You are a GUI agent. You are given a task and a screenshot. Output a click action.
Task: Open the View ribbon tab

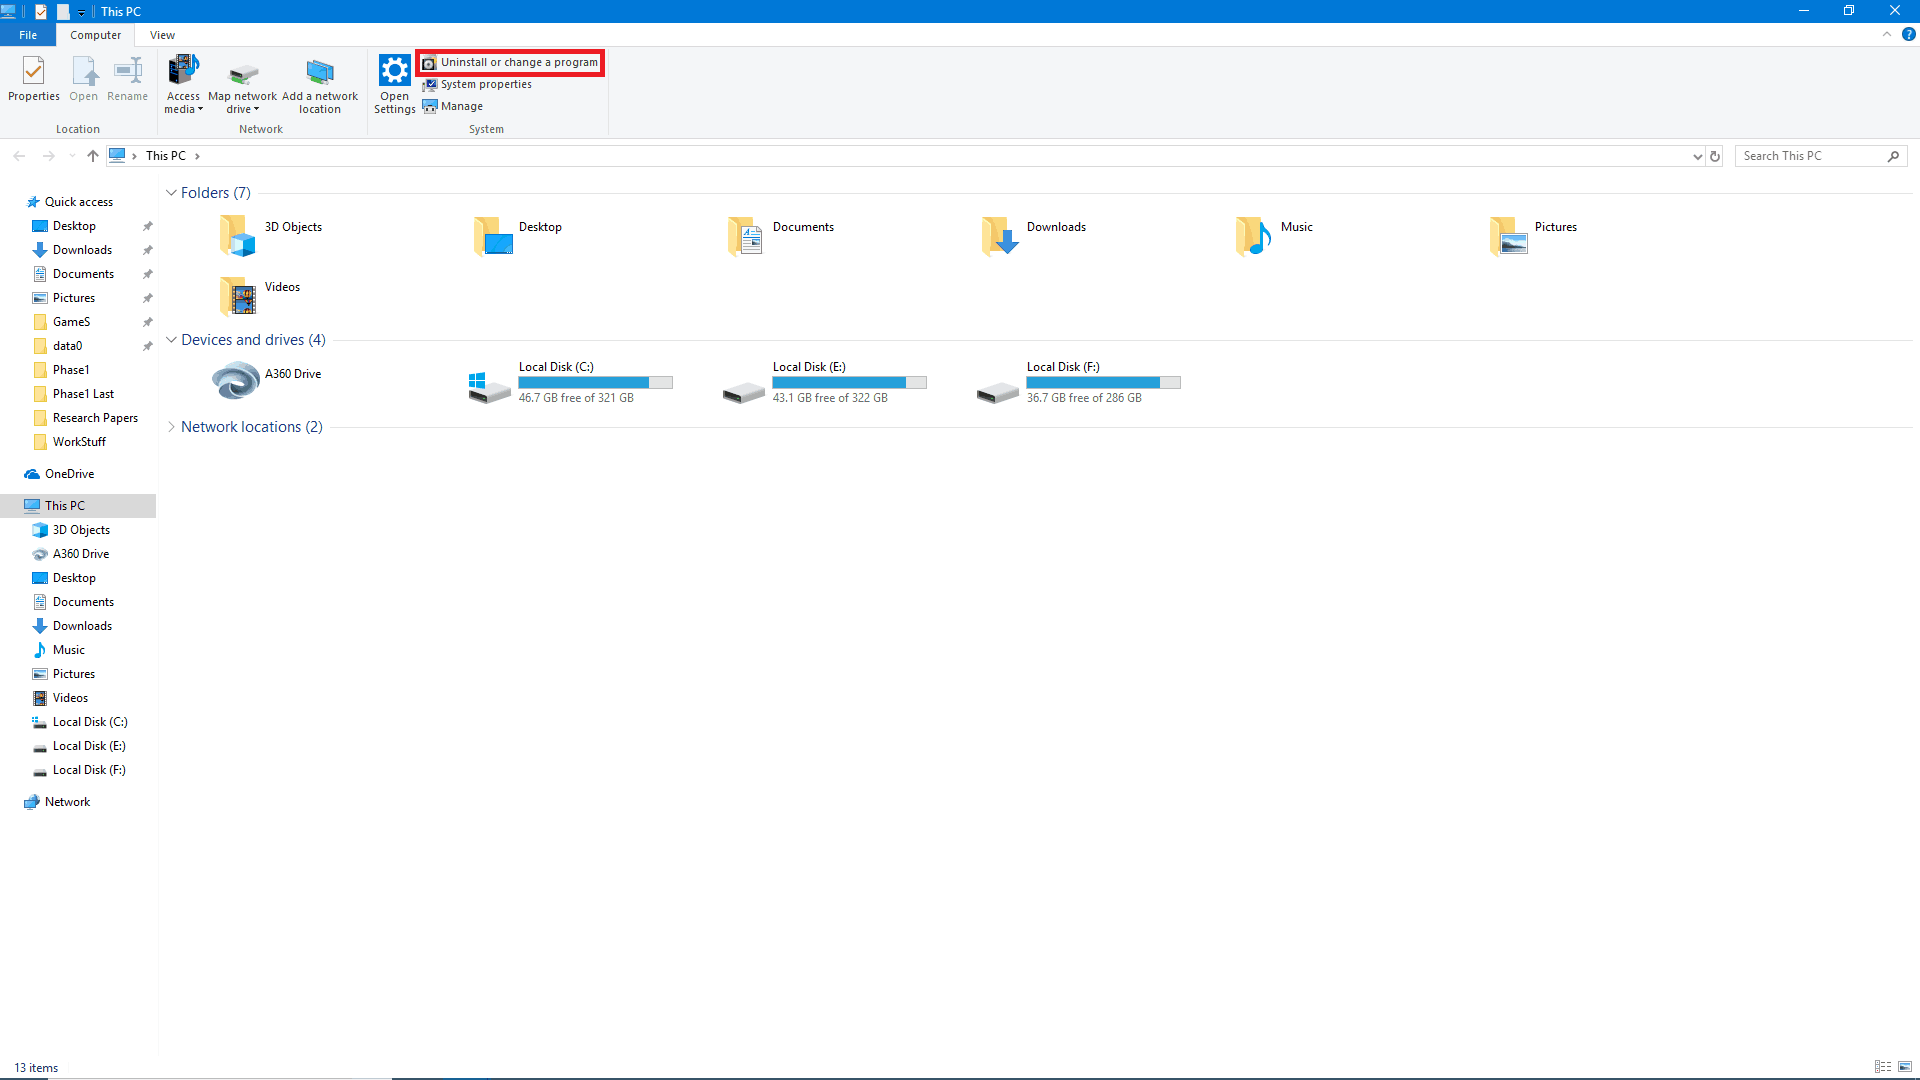(162, 35)
